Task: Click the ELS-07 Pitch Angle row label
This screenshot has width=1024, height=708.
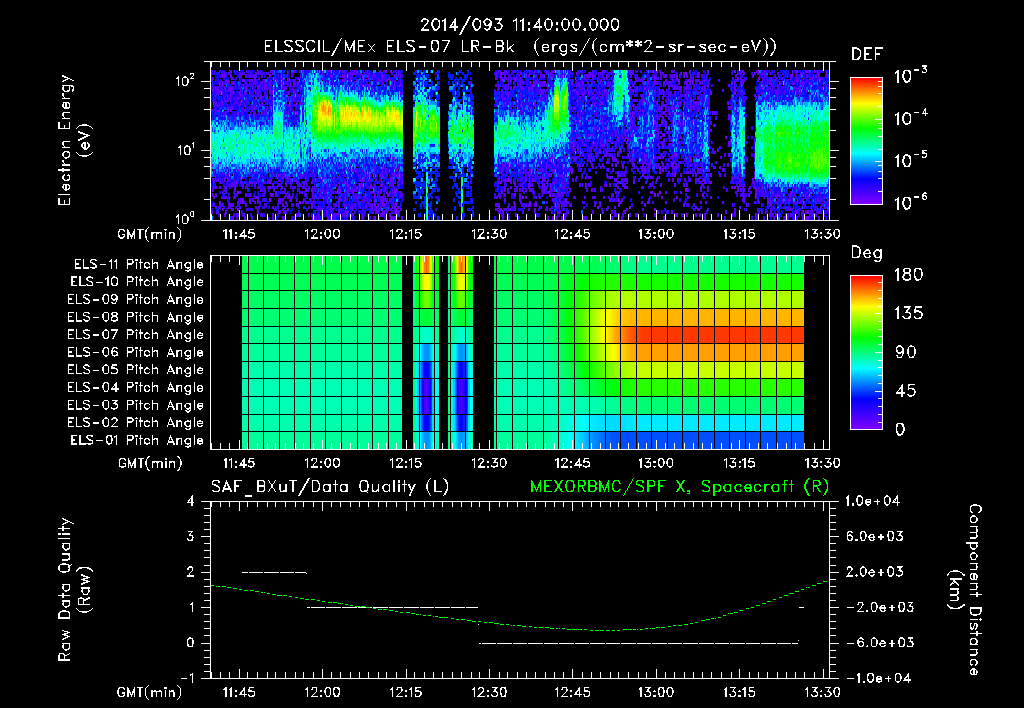Action: click(x=136, y=334)
